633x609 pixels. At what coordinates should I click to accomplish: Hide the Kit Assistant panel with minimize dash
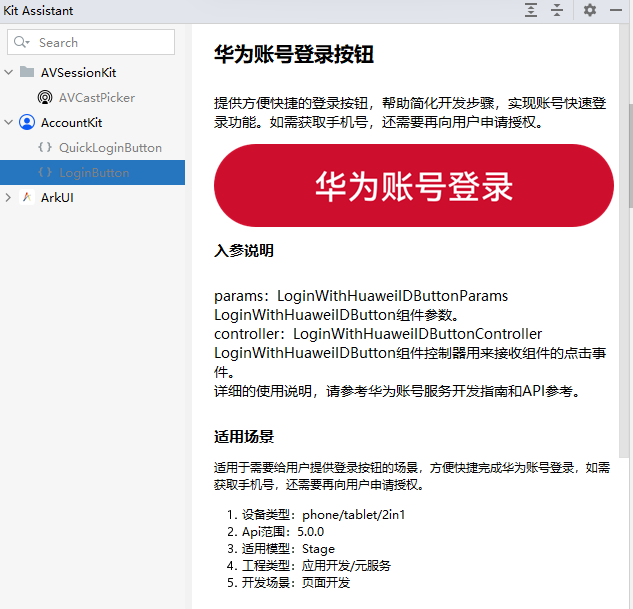616,10
